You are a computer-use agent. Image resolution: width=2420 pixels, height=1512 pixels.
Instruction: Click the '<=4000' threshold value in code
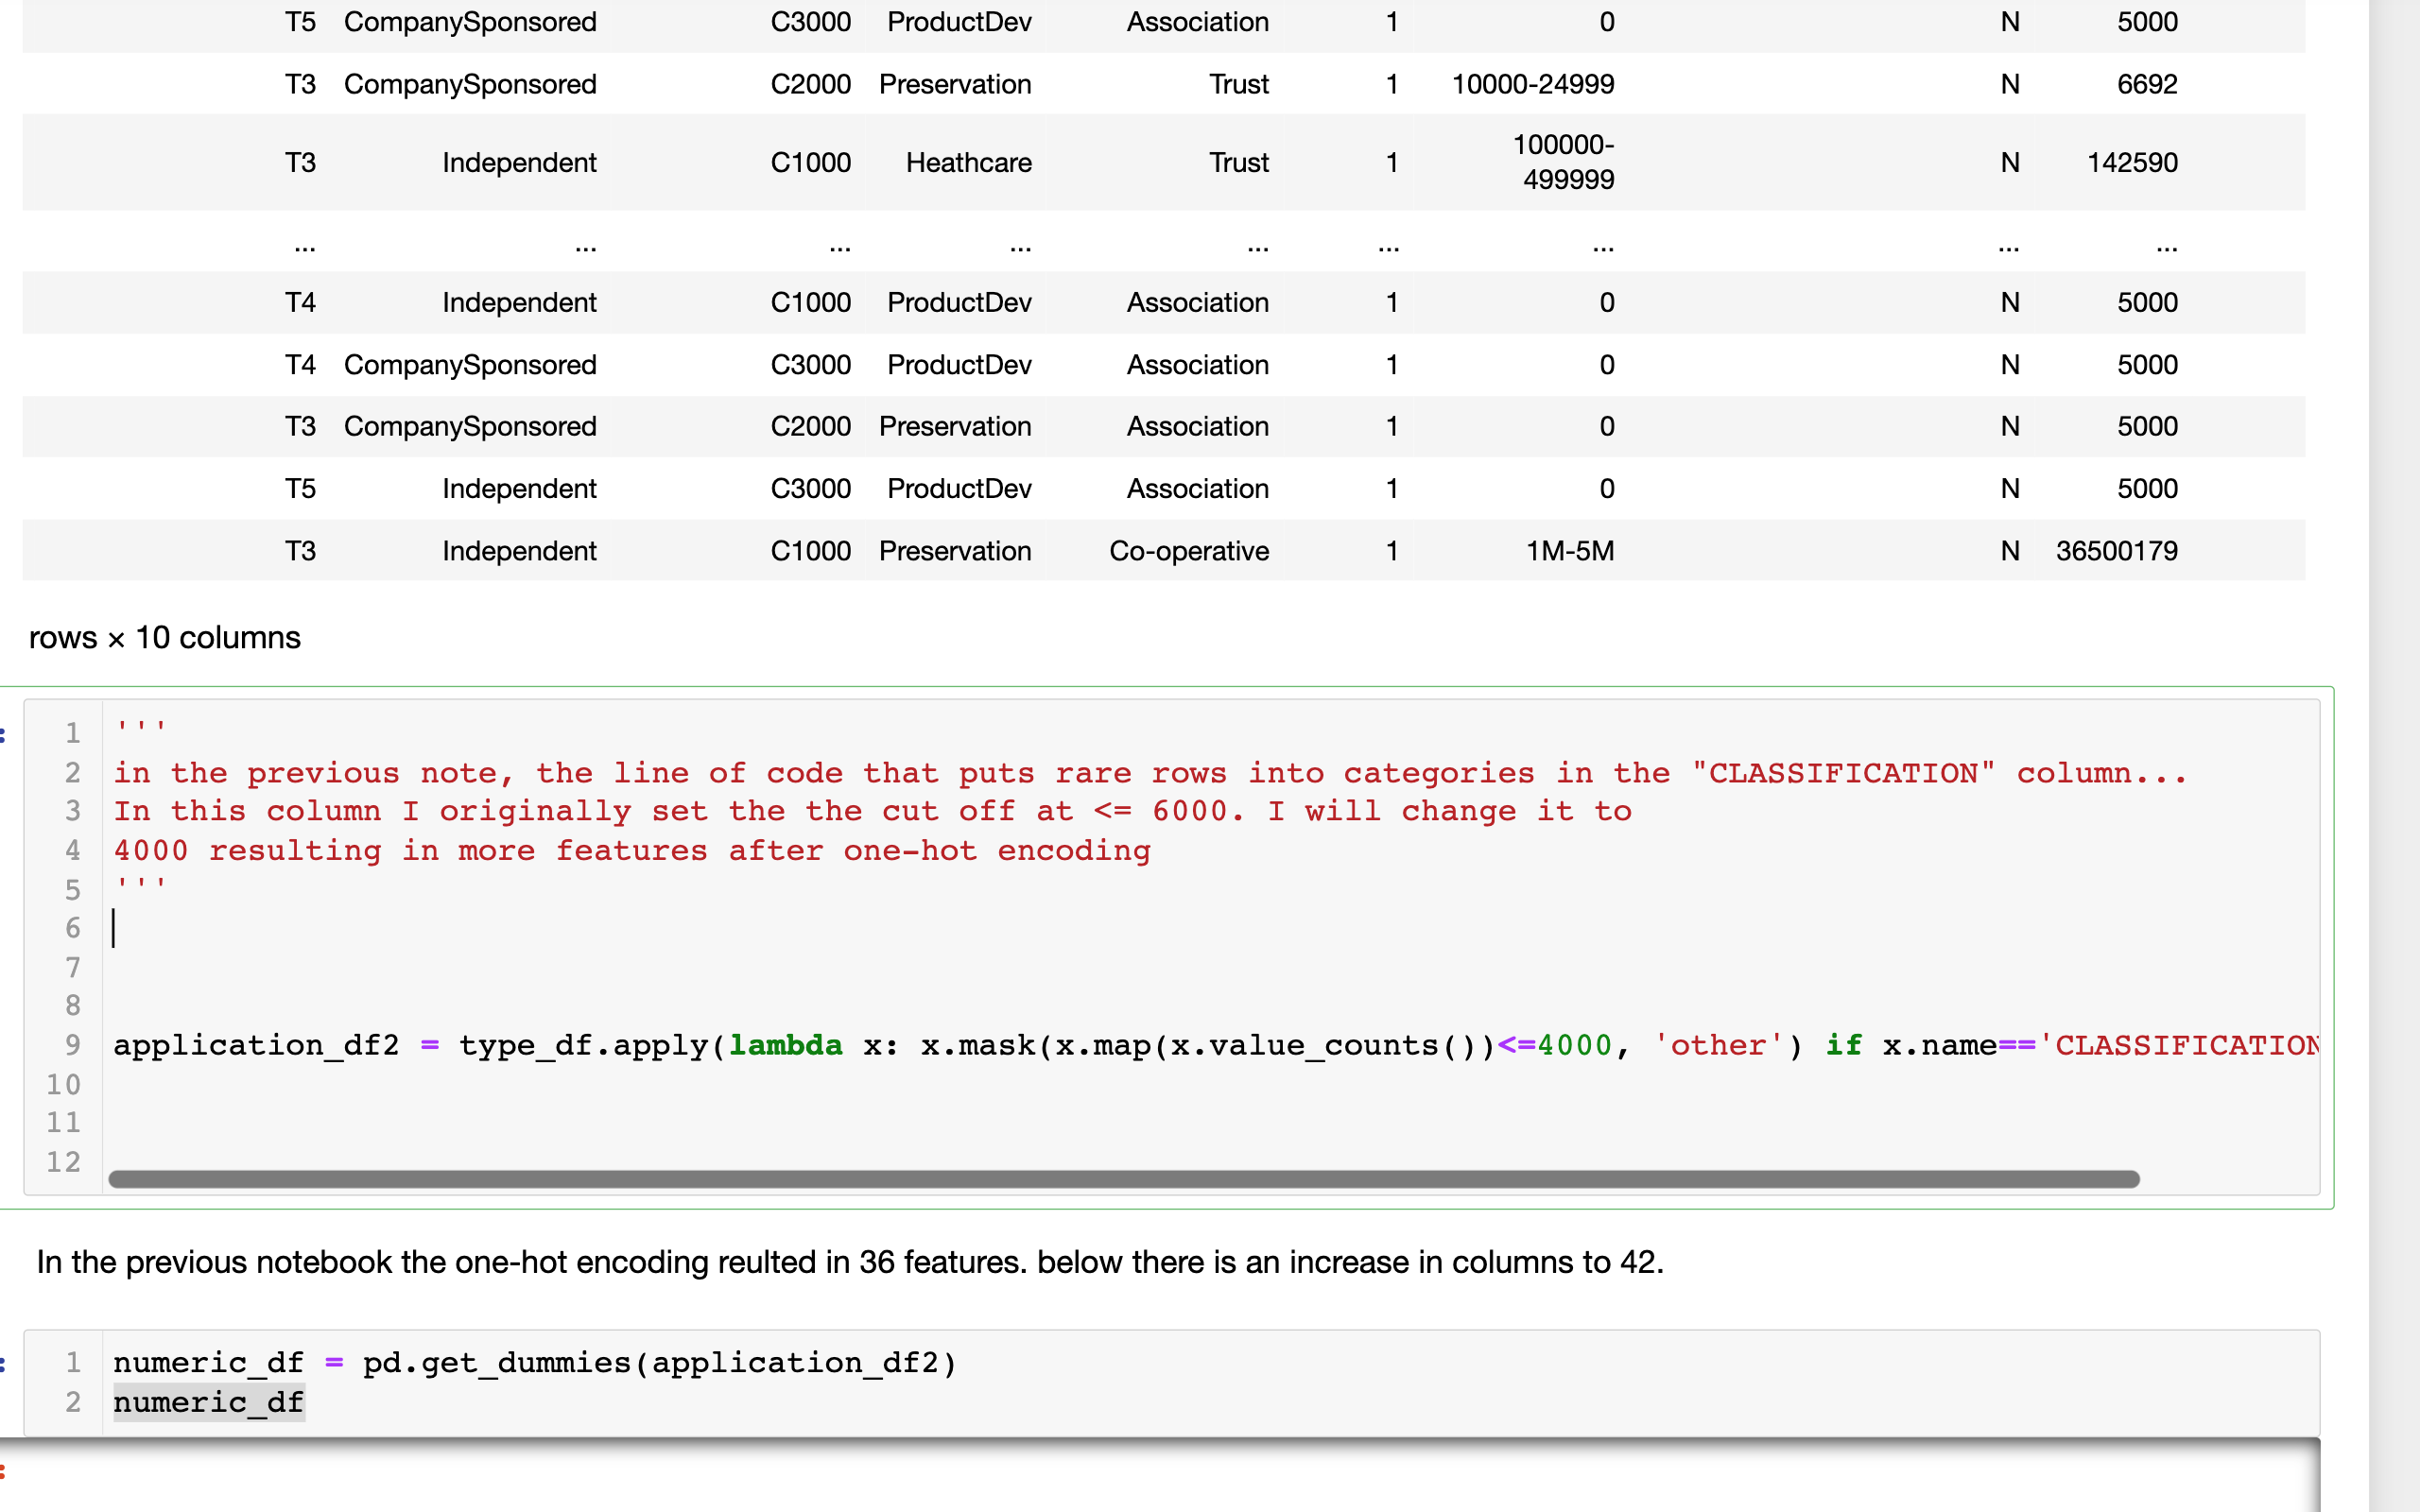coord(1555,1045)
